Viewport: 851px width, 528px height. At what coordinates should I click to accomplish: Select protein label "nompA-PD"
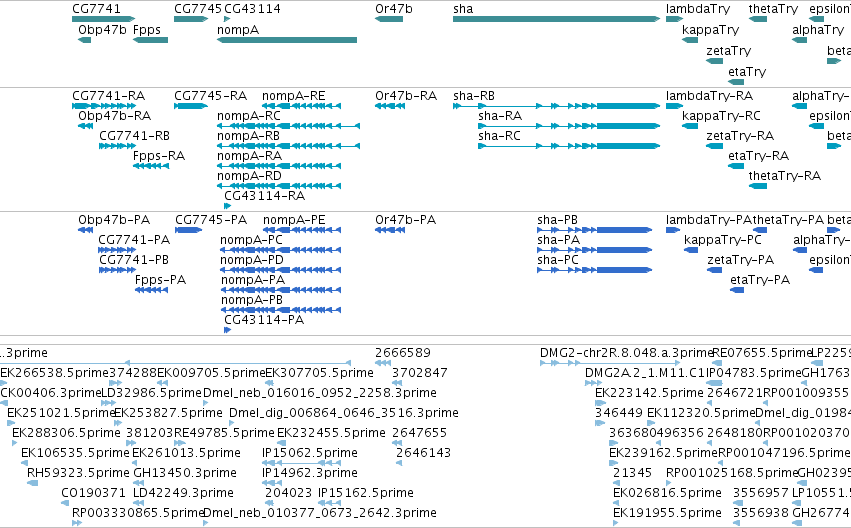[x=252, y=260]
